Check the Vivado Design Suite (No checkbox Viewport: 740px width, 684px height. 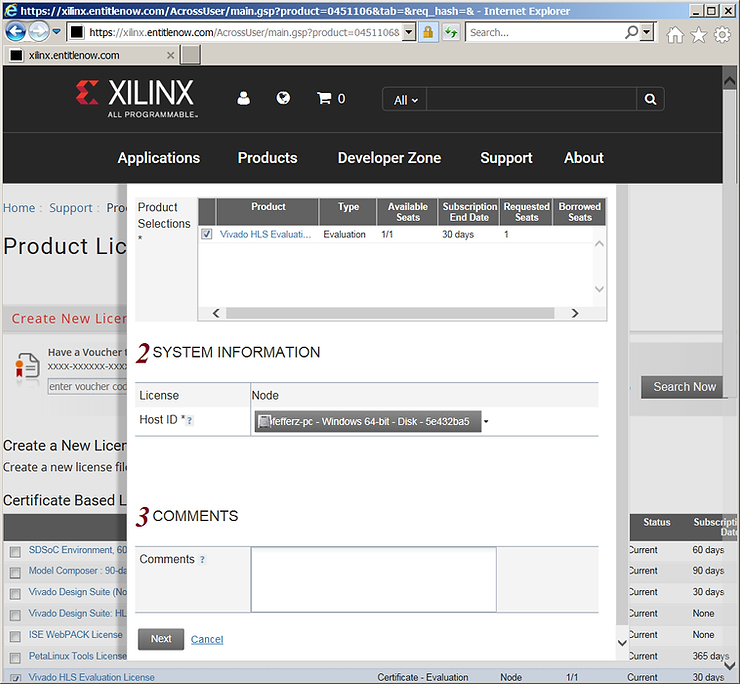click(x=15, y=594)
